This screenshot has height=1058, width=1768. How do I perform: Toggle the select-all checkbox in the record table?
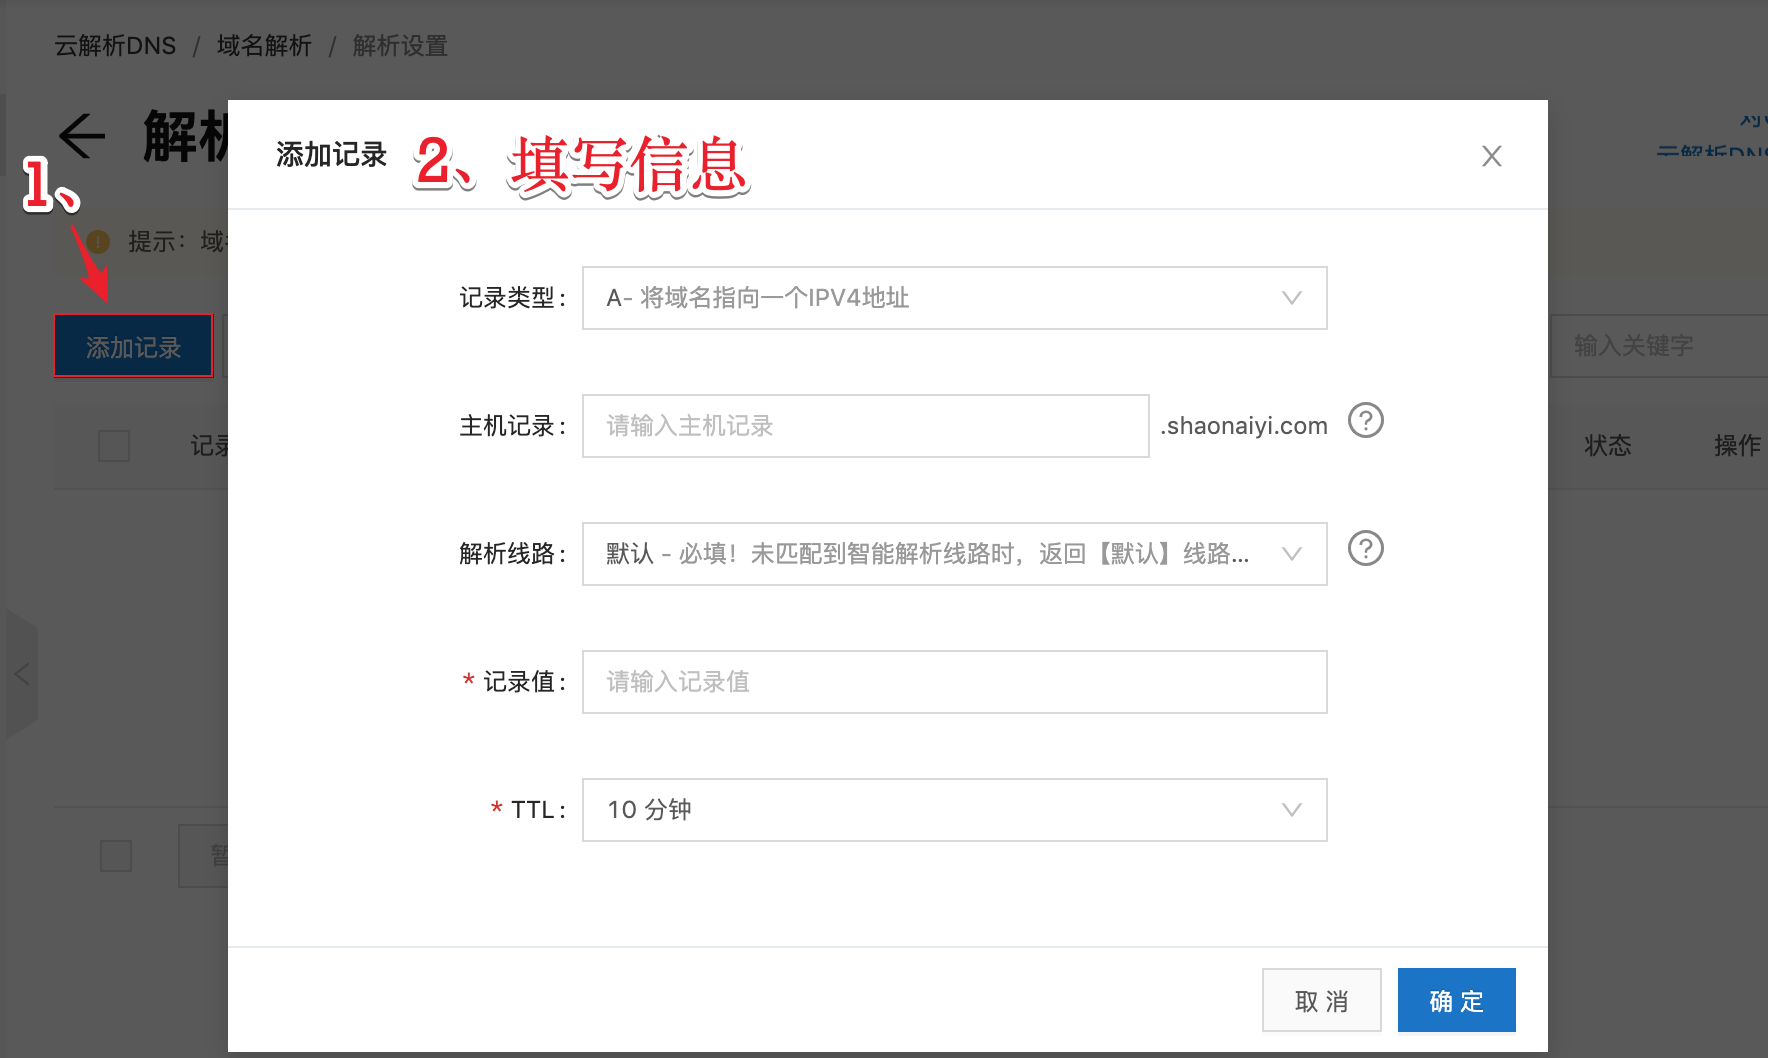113,447
